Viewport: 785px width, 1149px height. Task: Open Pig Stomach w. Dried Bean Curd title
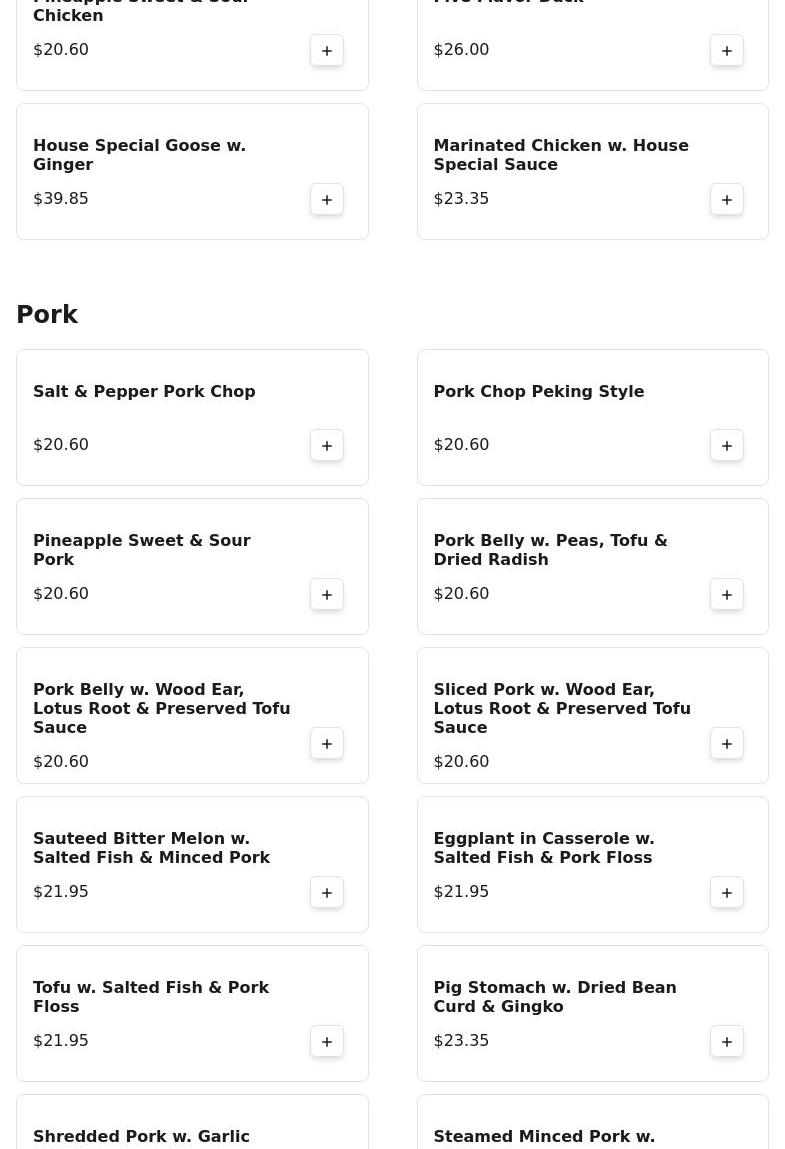coord(554,997)
